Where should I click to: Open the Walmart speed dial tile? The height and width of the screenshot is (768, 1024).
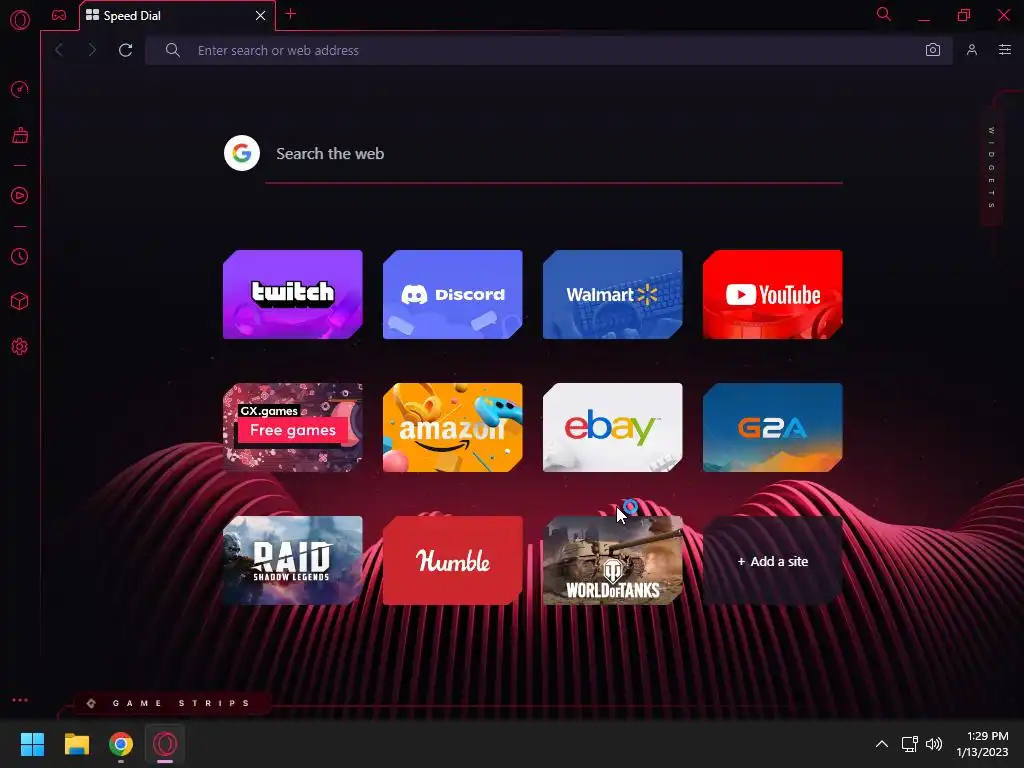pyautogui.click(x=613, y=295)
